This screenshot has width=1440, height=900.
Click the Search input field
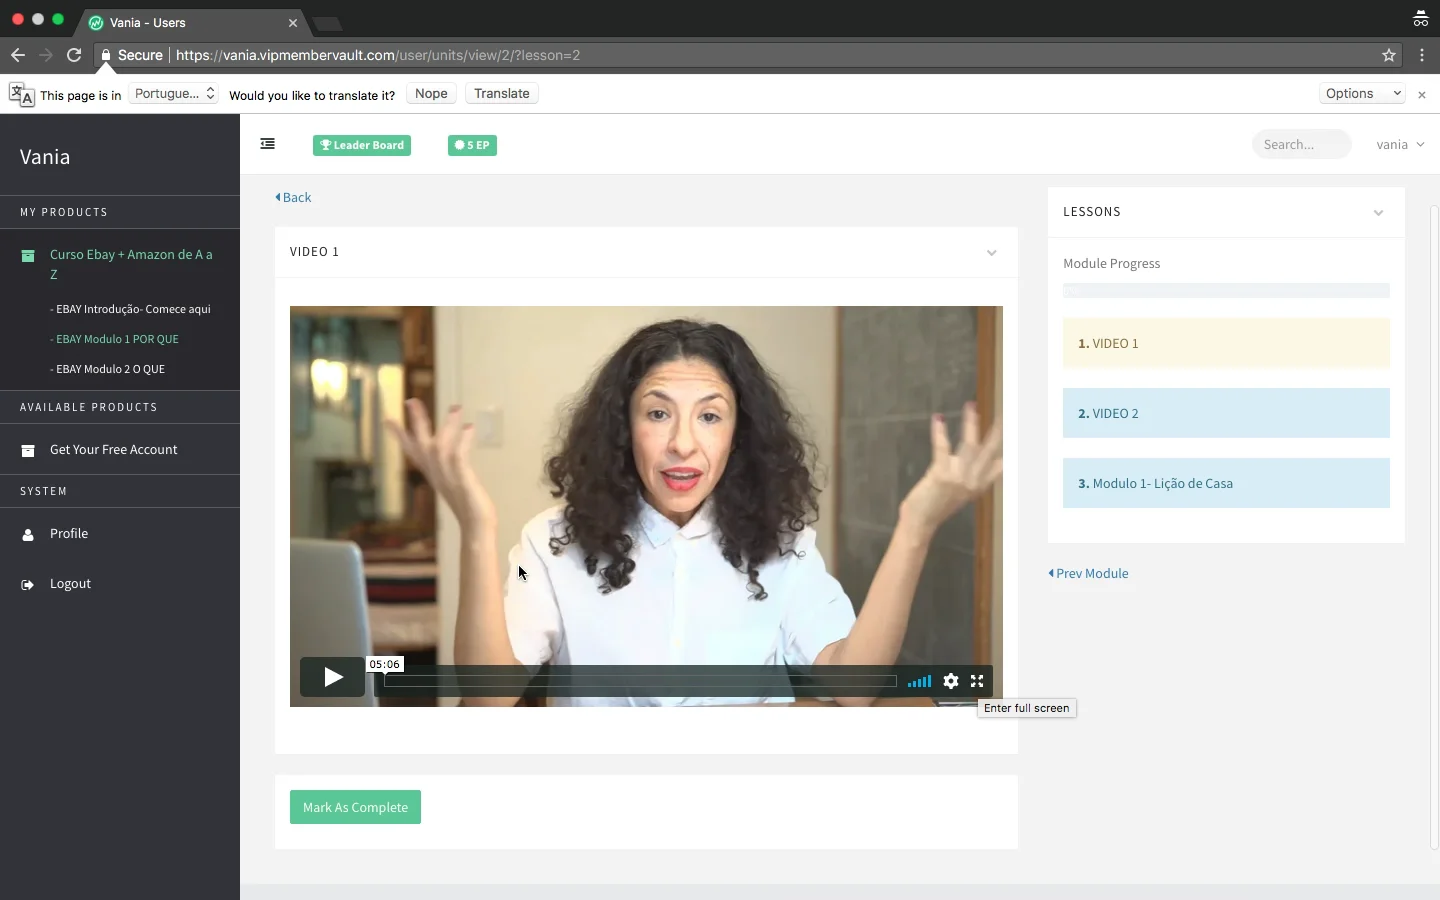1301,145
